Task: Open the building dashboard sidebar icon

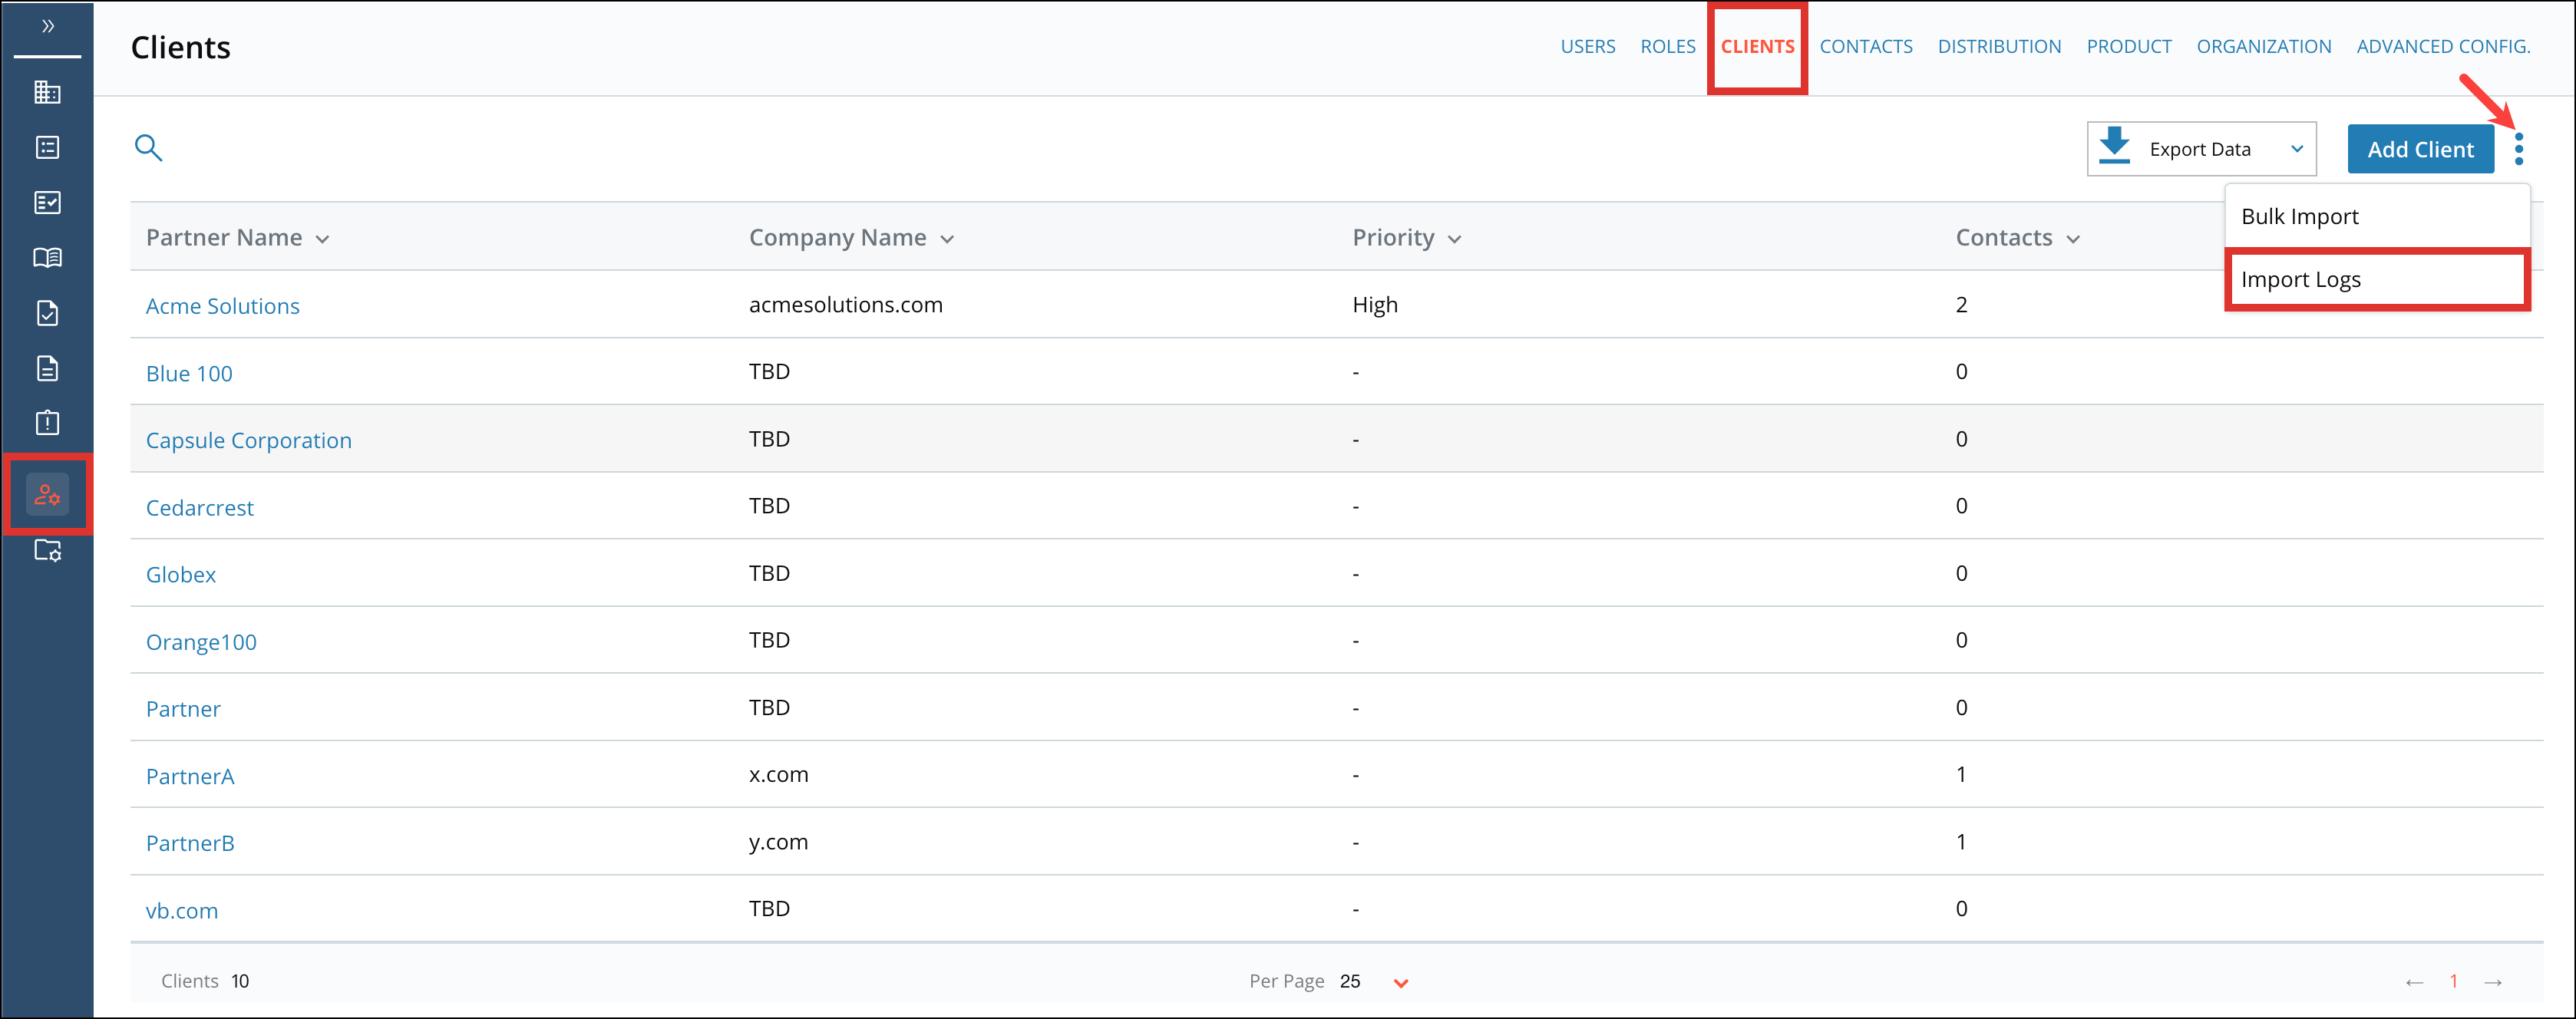Action: (x=47, y=92)
